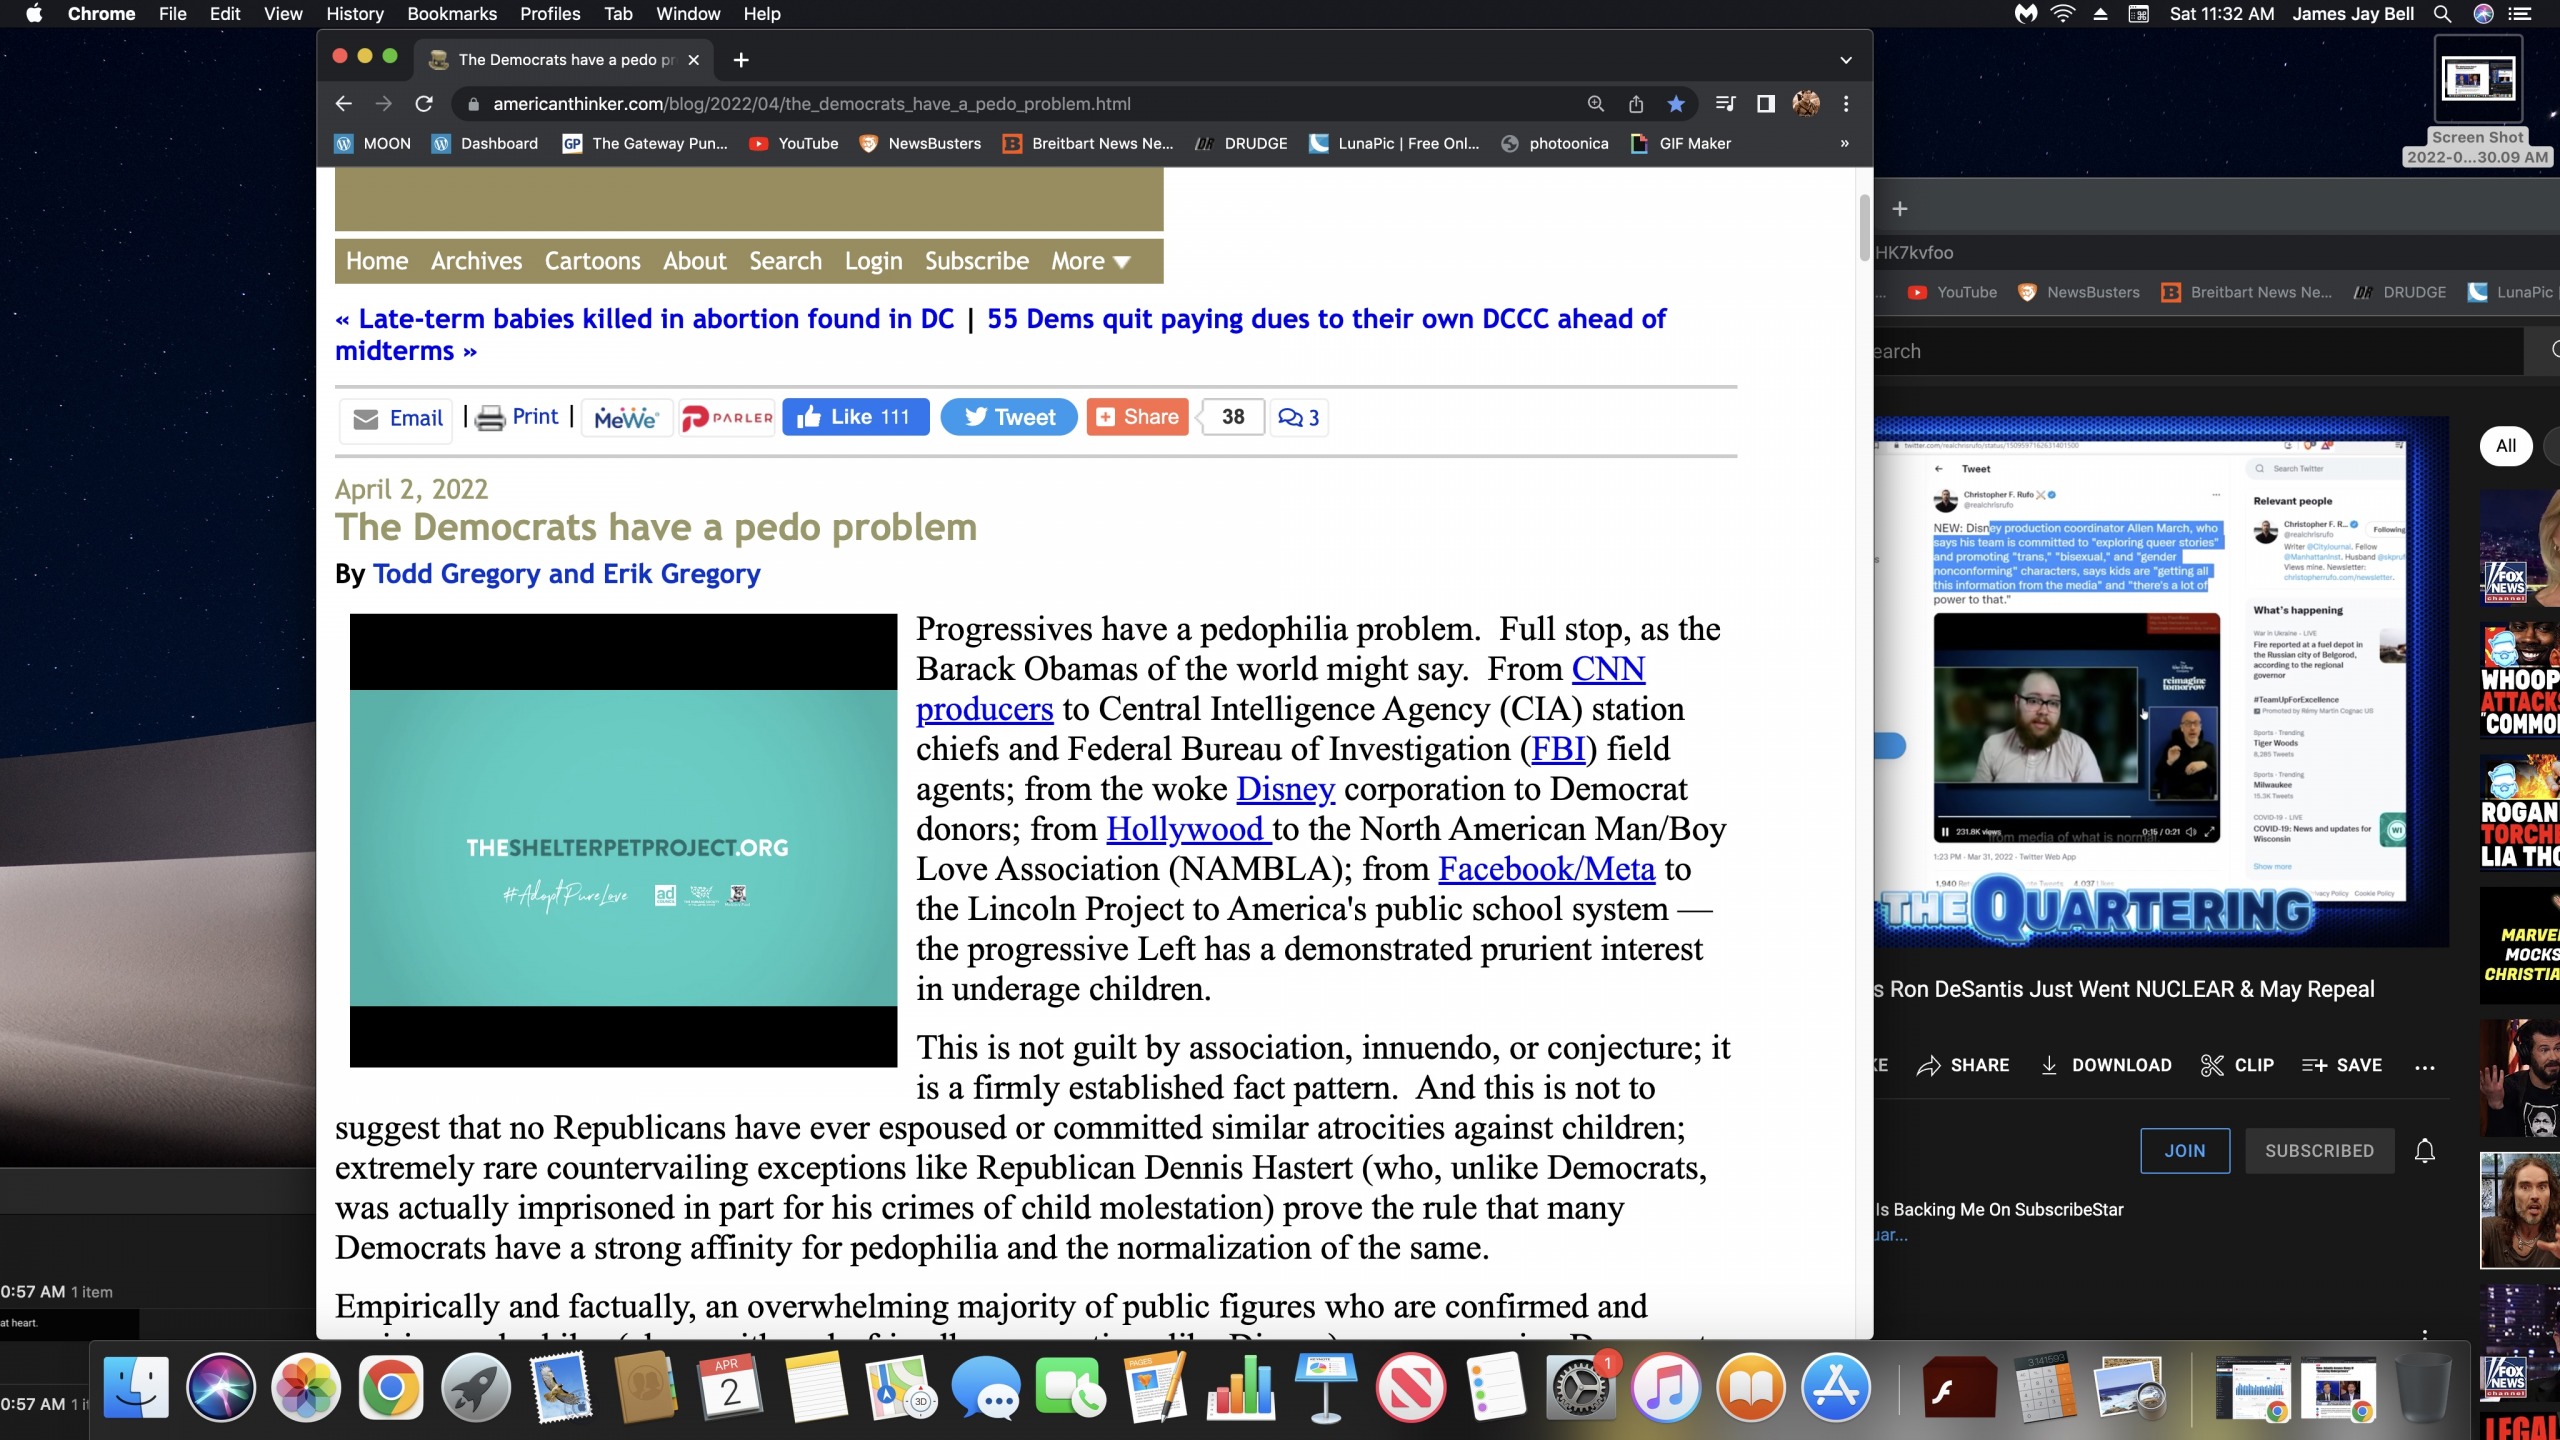The height and width of the screenshot is (1440, 2560).
Task: Open the Facebook/Meta hyperlink
Action: [1546, 869]
